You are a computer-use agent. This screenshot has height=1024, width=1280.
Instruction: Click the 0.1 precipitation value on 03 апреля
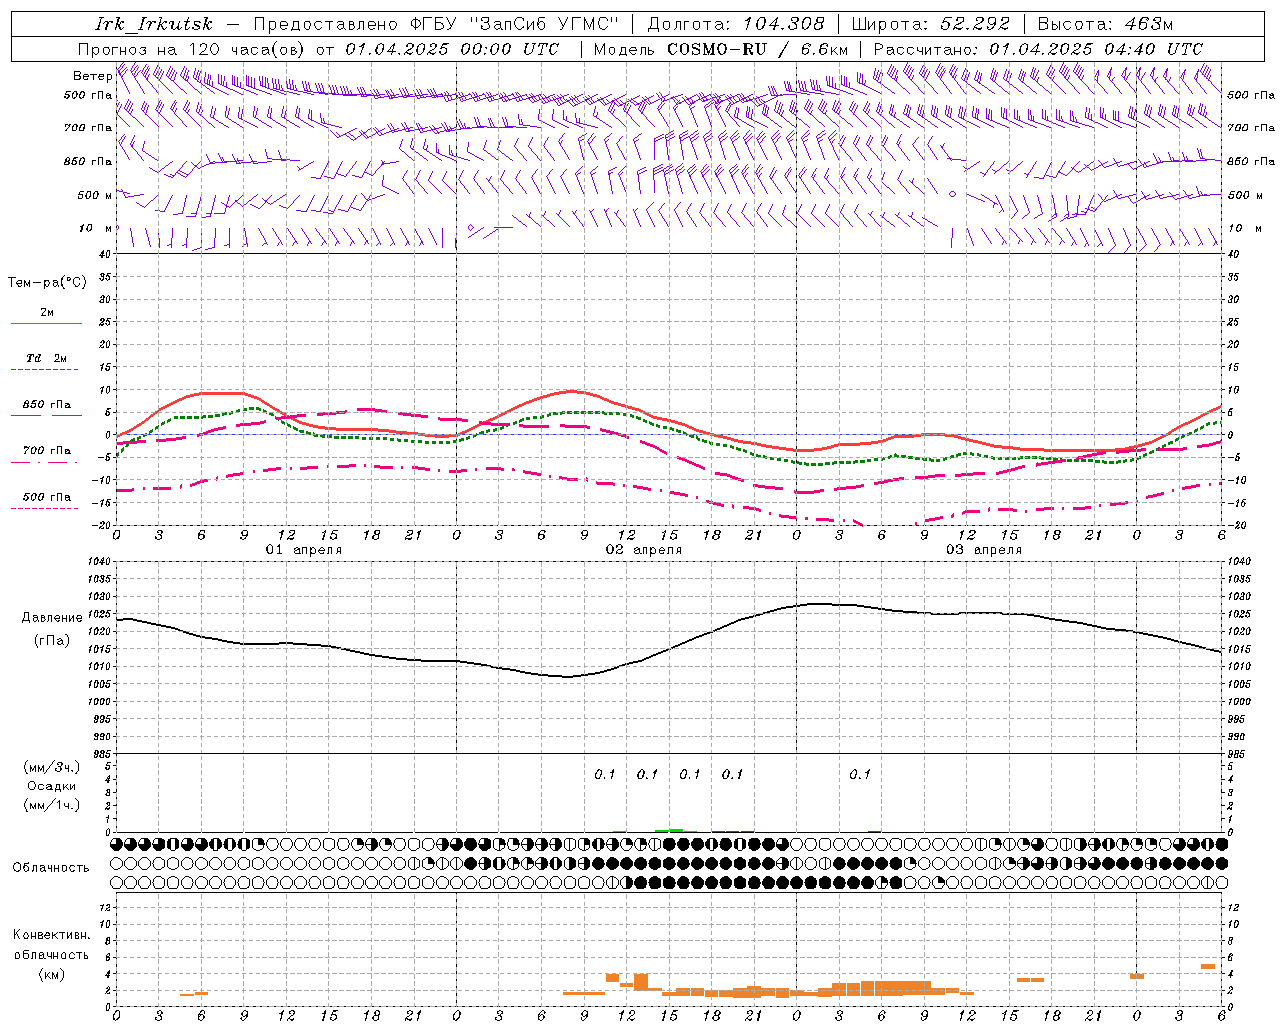click(860, 774)
